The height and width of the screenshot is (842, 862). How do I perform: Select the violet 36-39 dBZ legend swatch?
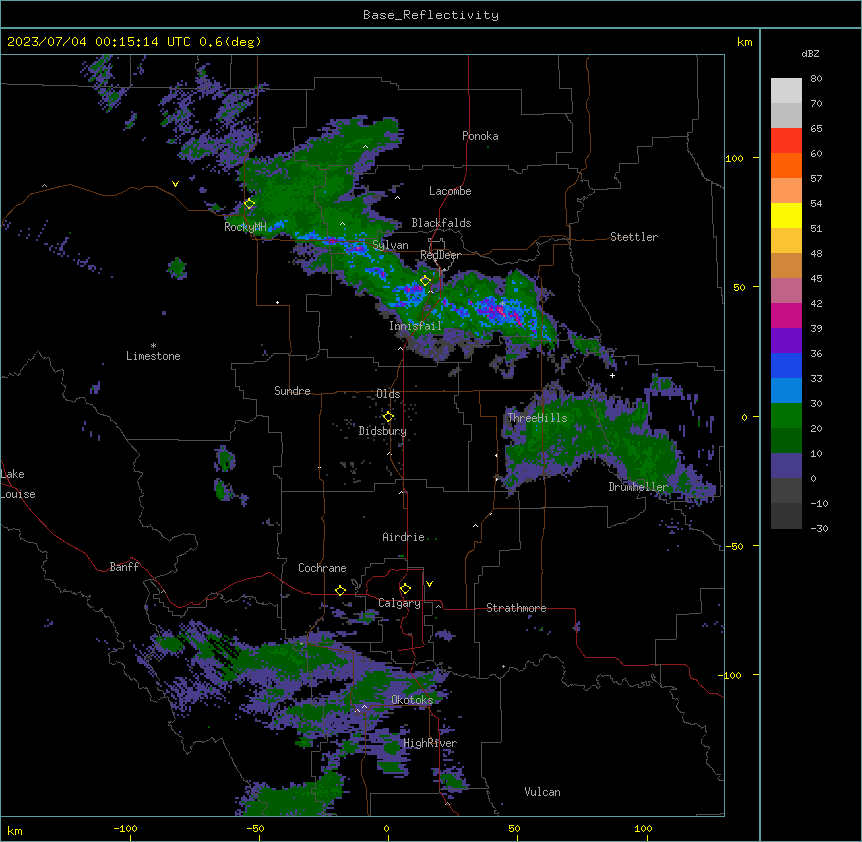point(786,341)
